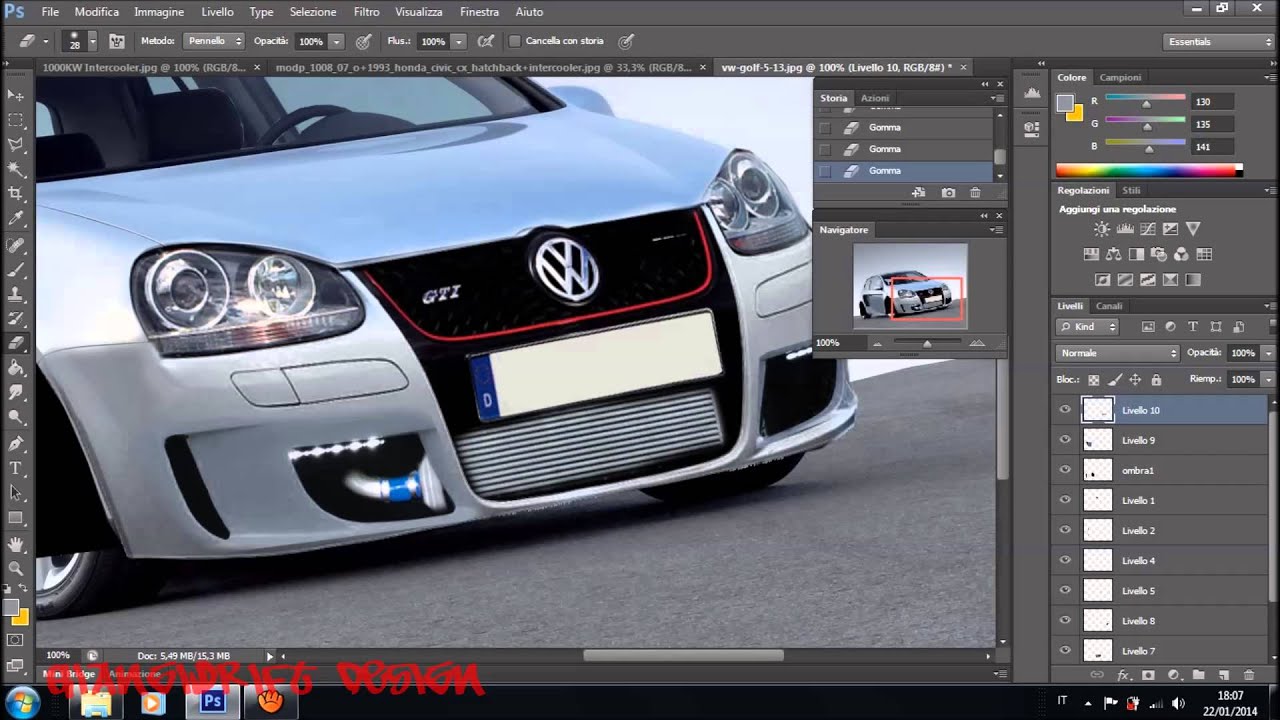
Task: Open the Normale blend mode dropdown
Action: [x=1118, y=353]
